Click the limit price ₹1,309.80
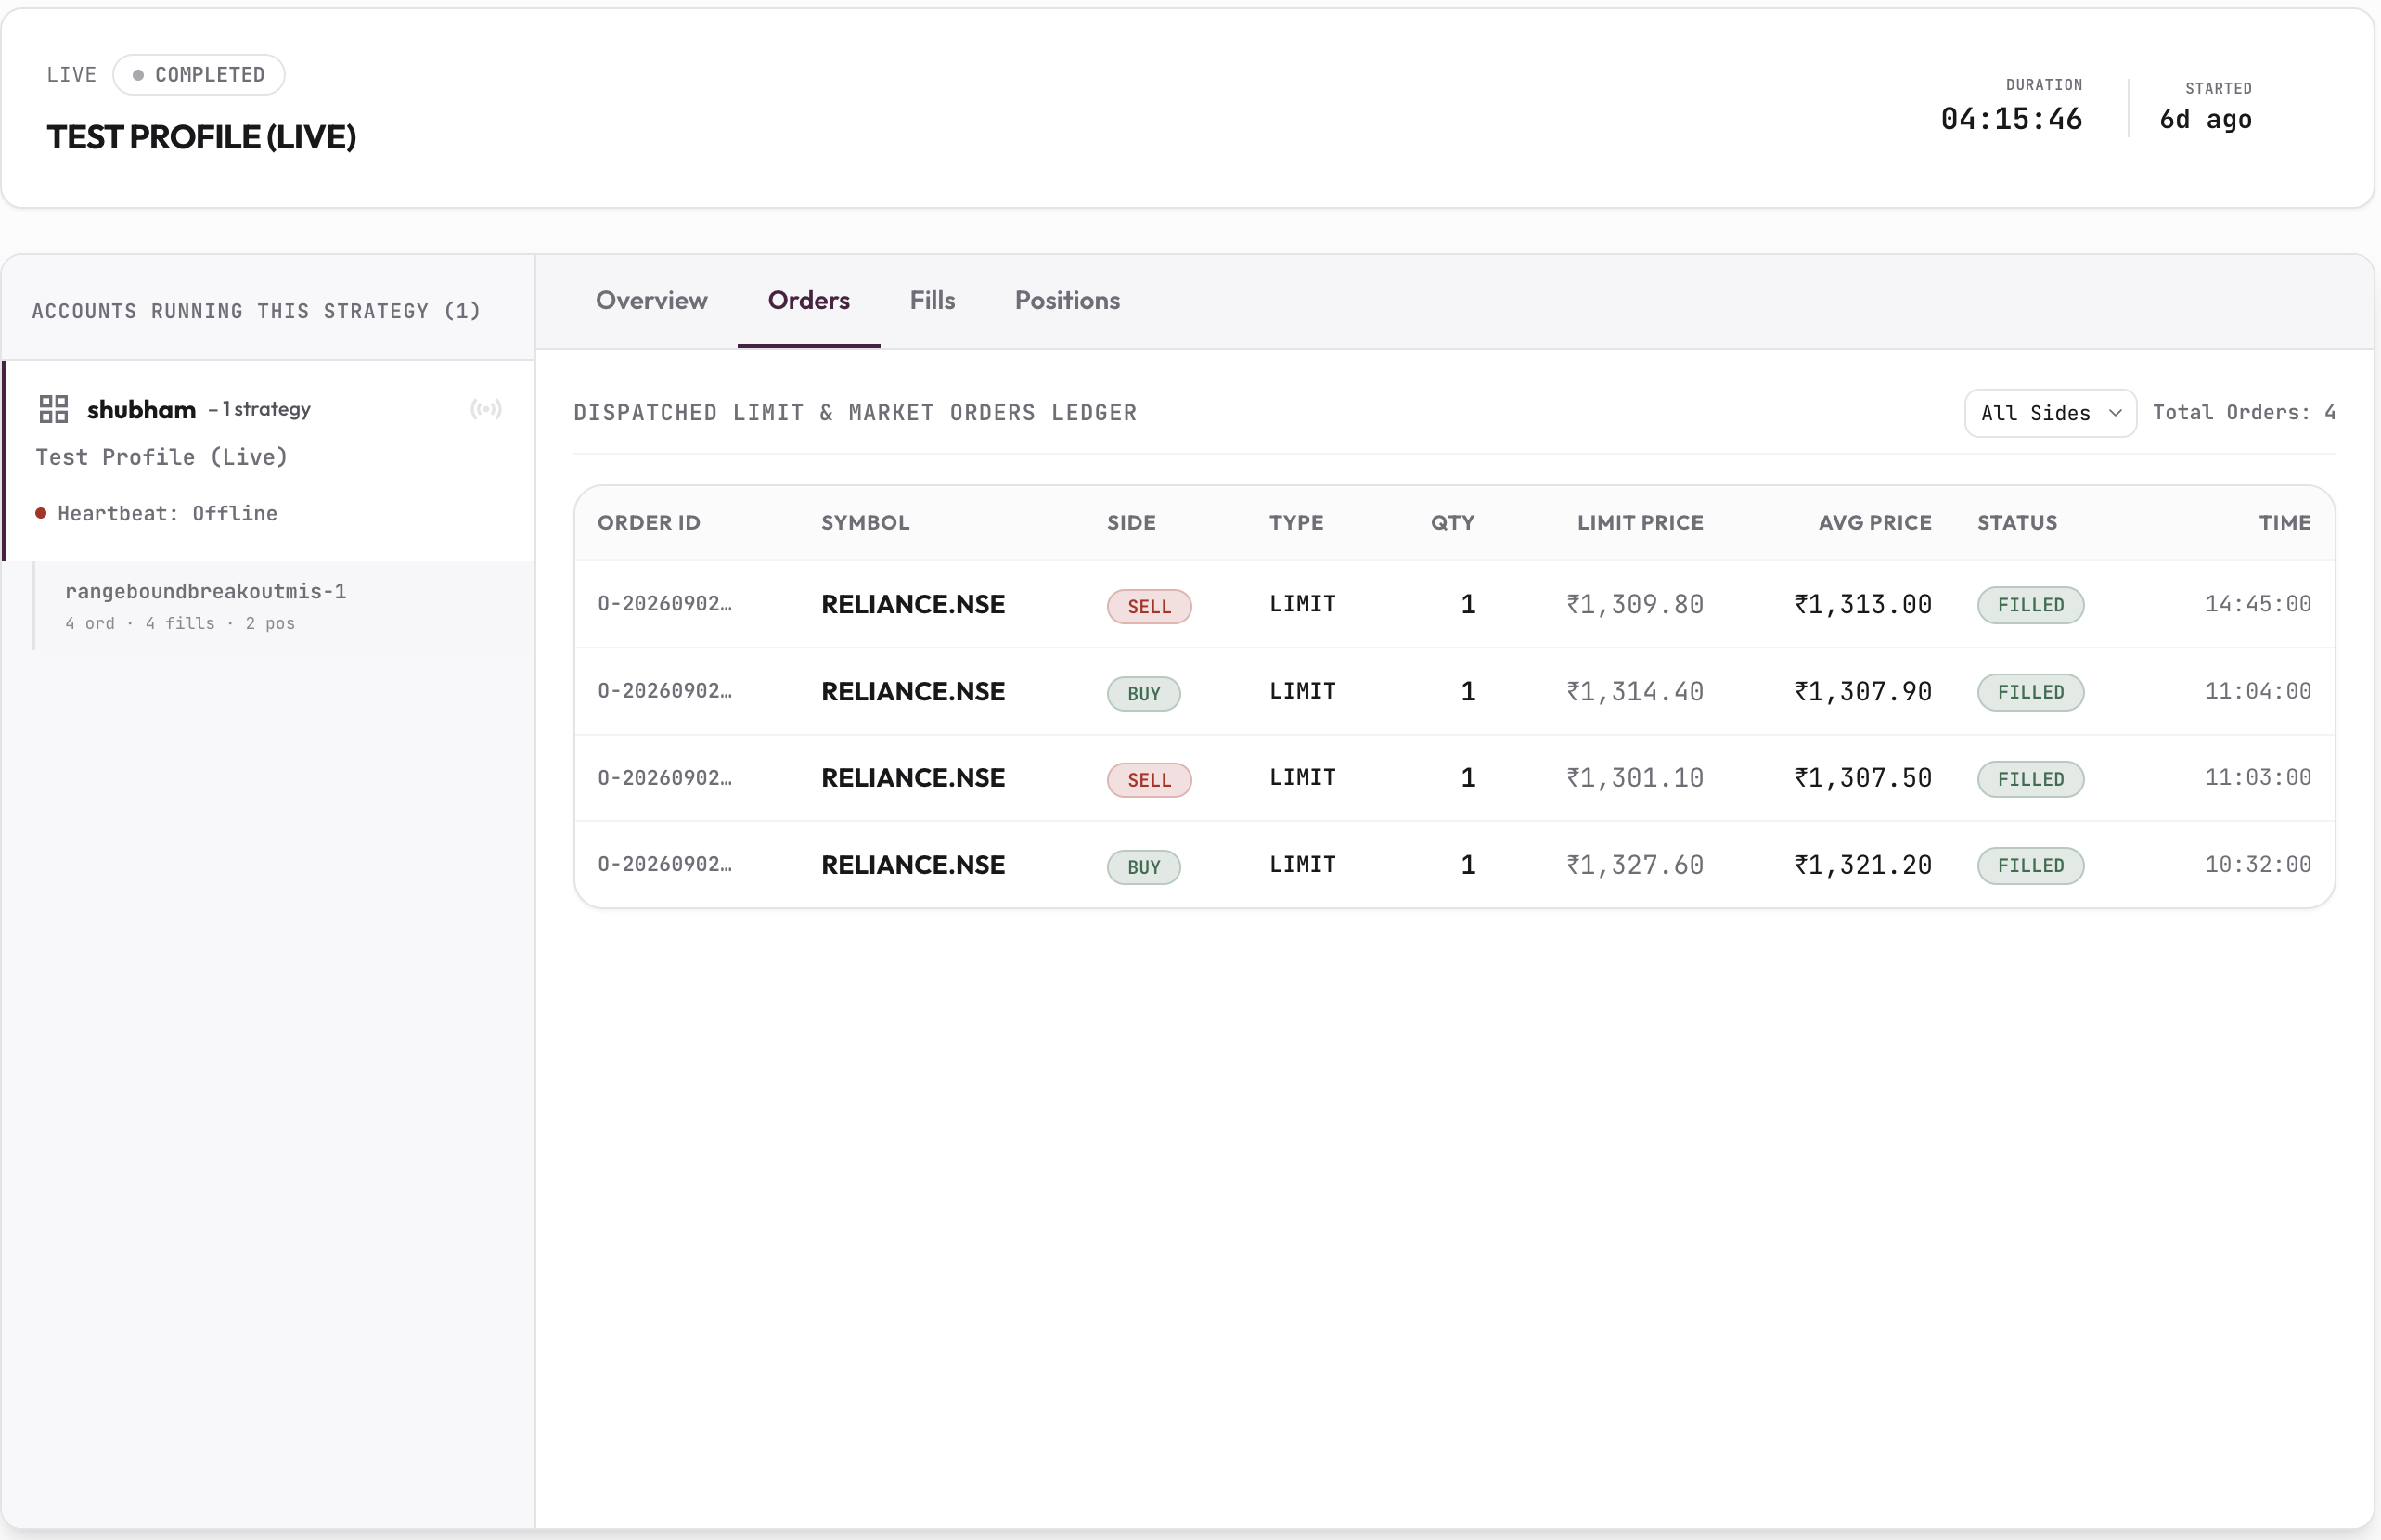The height and width of the screenshot is (1540, 2381). (1635, 604)
